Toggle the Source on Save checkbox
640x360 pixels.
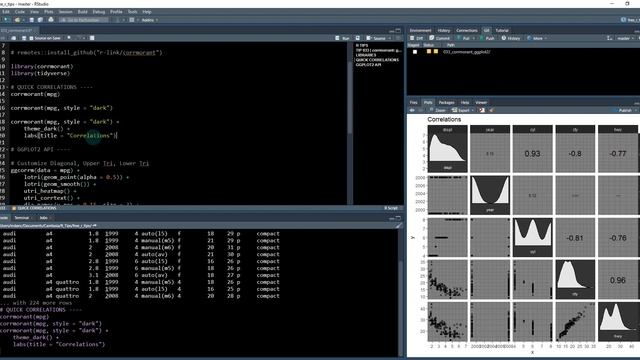point(31,38)
